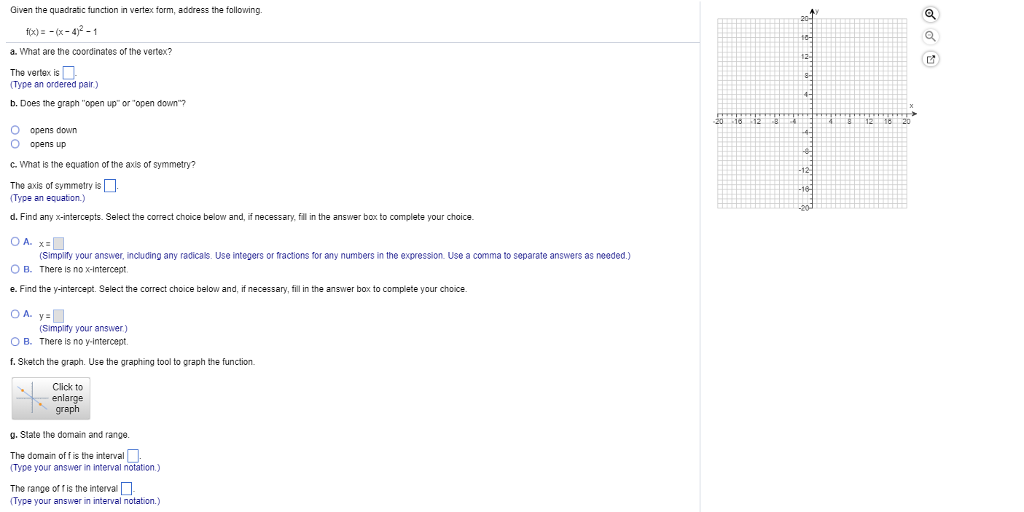This screenshot has width=1024, height=512.
Task: Click the axis of symmetry answer box
Action: pos(110,185)
